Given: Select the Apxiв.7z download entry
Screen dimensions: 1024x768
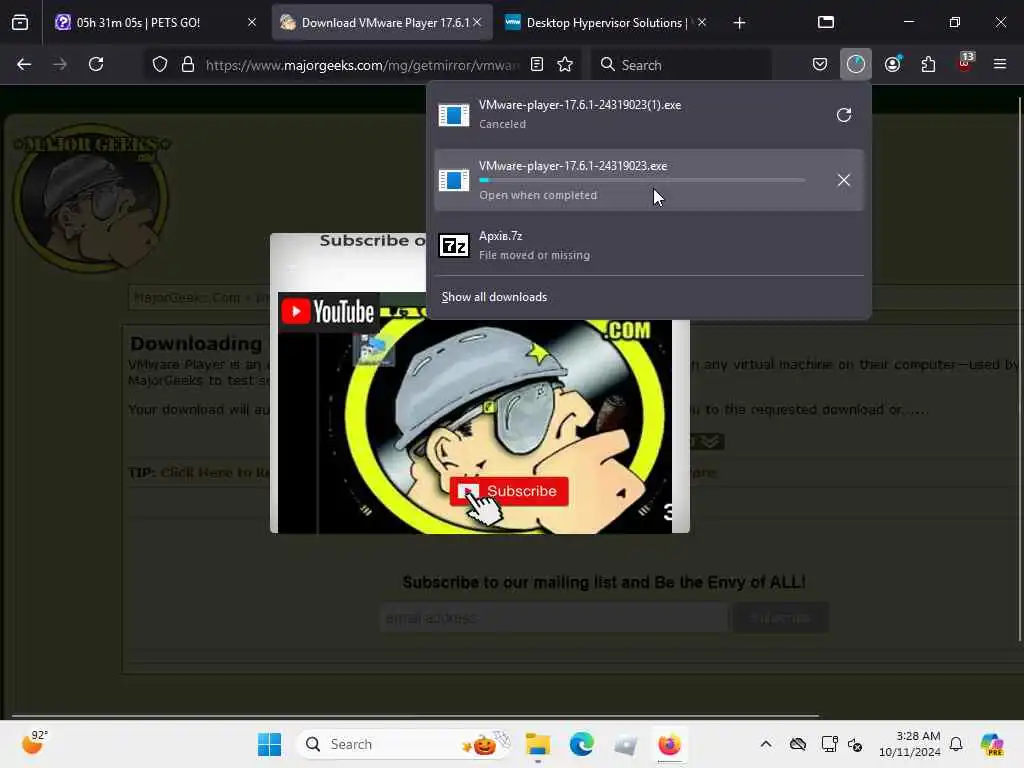Looking at the screenshot, I should pos(648,245).
